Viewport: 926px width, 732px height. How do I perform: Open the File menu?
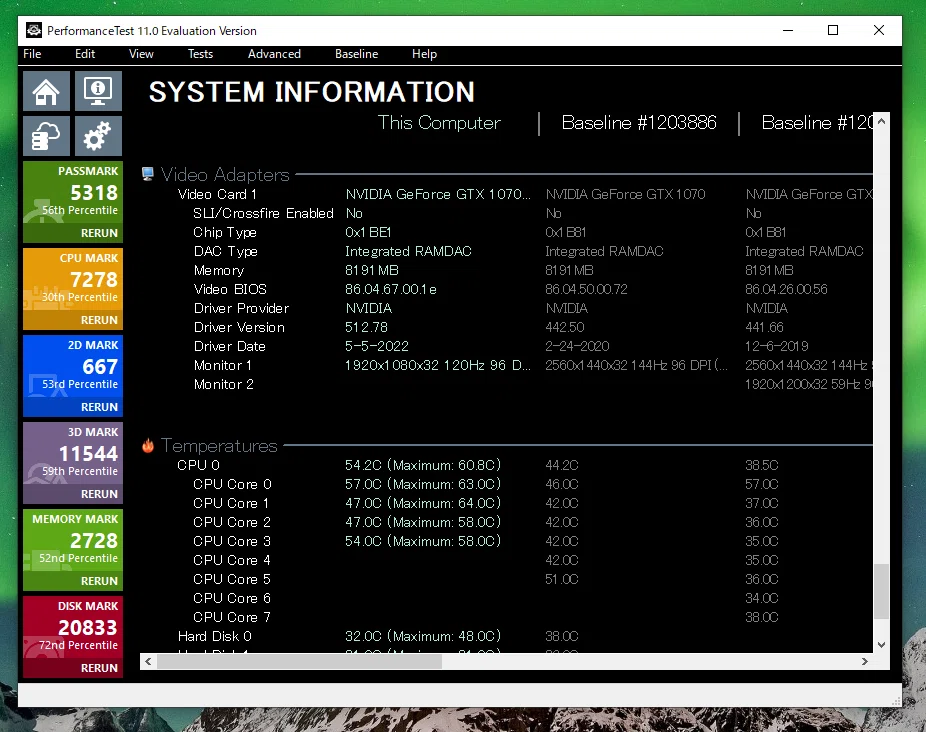[x=32, y=54]
